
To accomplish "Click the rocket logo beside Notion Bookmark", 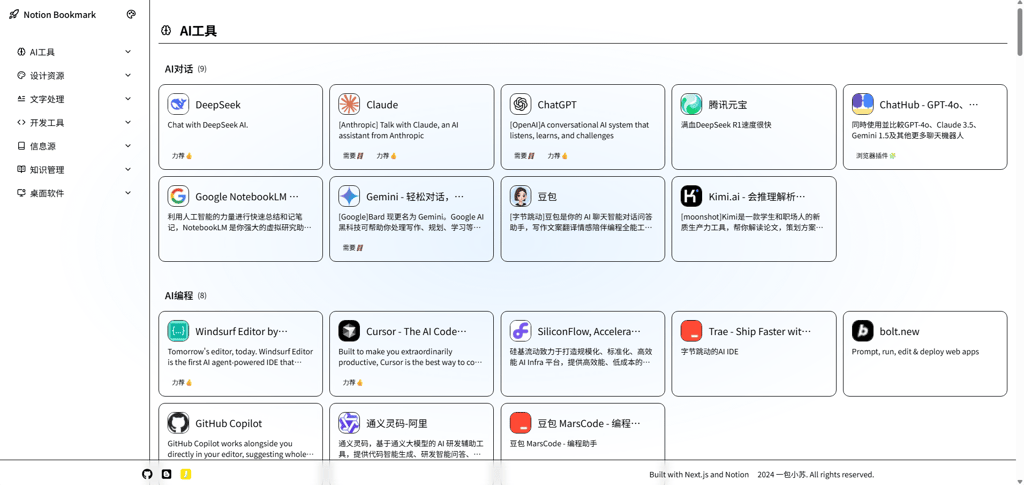I will click(x=14, y=14).
